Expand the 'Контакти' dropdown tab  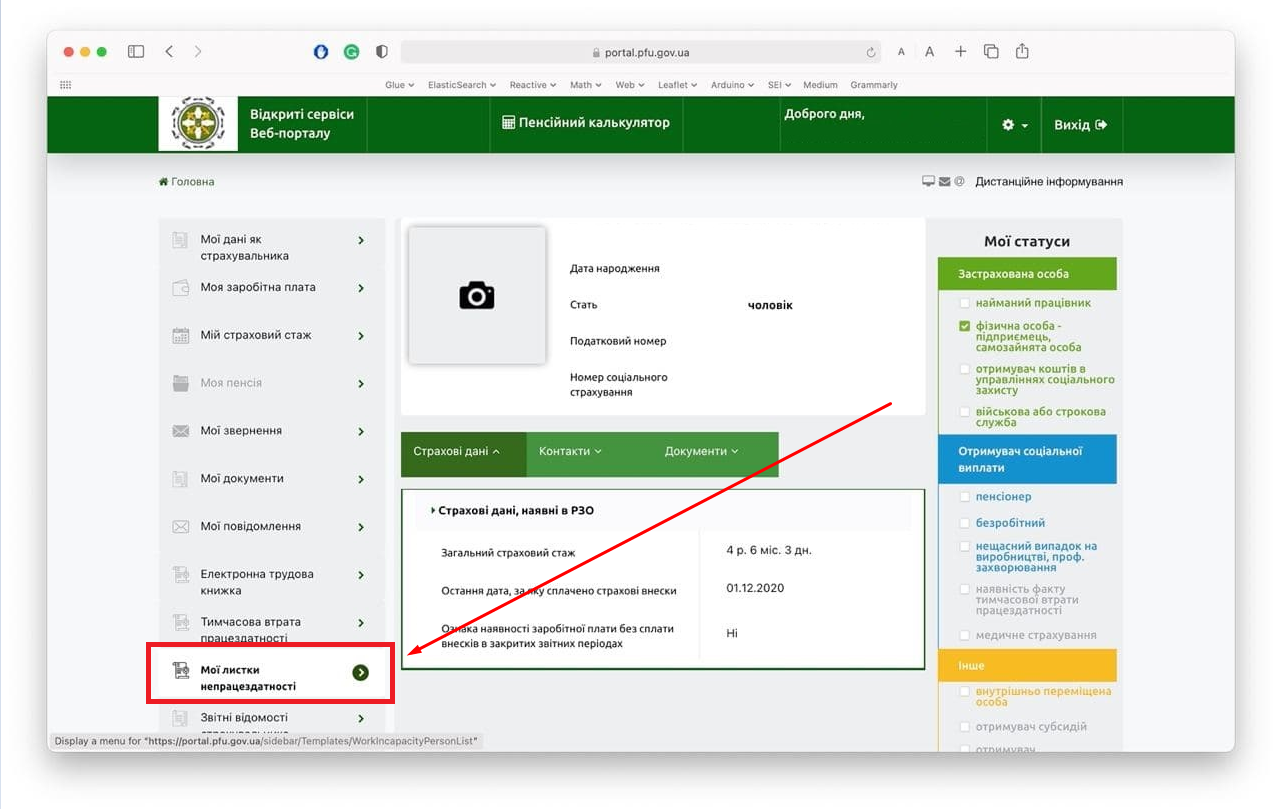tap(570, 452)
